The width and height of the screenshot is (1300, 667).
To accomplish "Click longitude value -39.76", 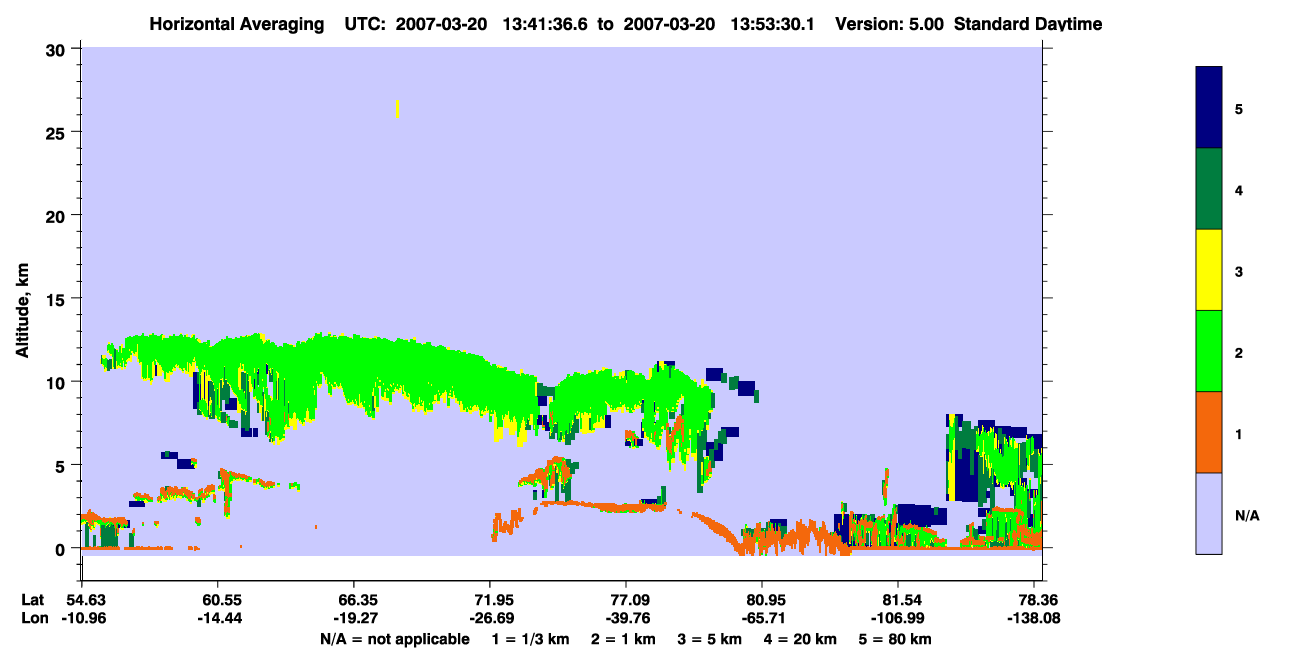I will tap(626, 618).
